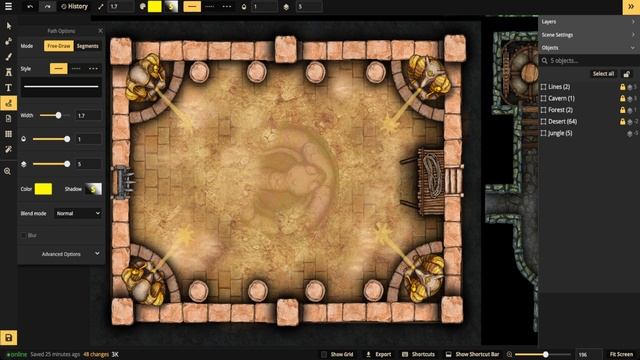Open the top toolbar yellow color picker
Viewport: 640px width, 360px height.
tap(154, 7)
